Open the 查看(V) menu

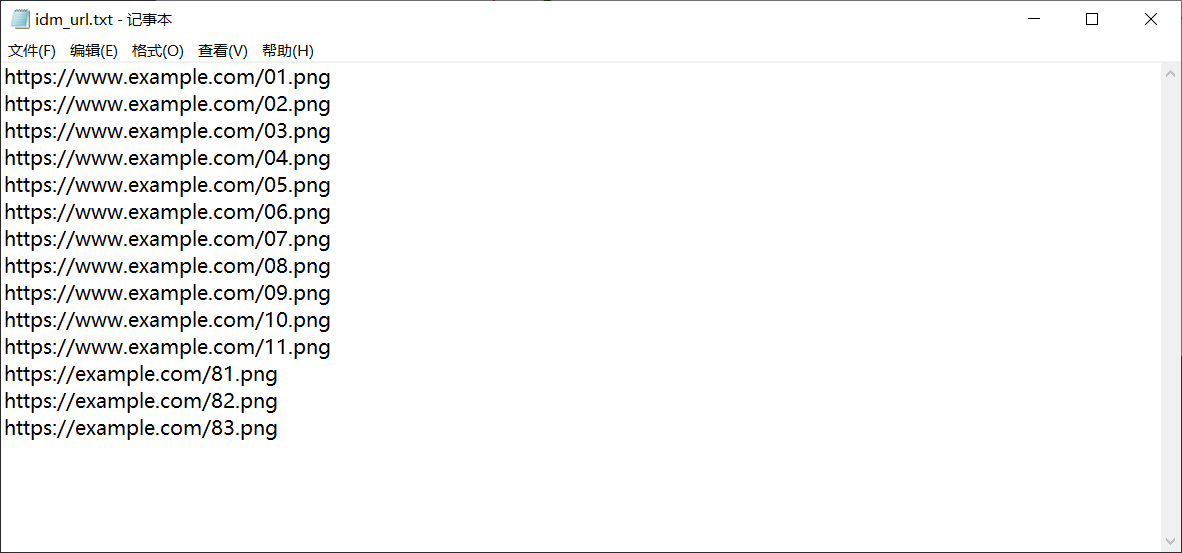click(223, 51)
